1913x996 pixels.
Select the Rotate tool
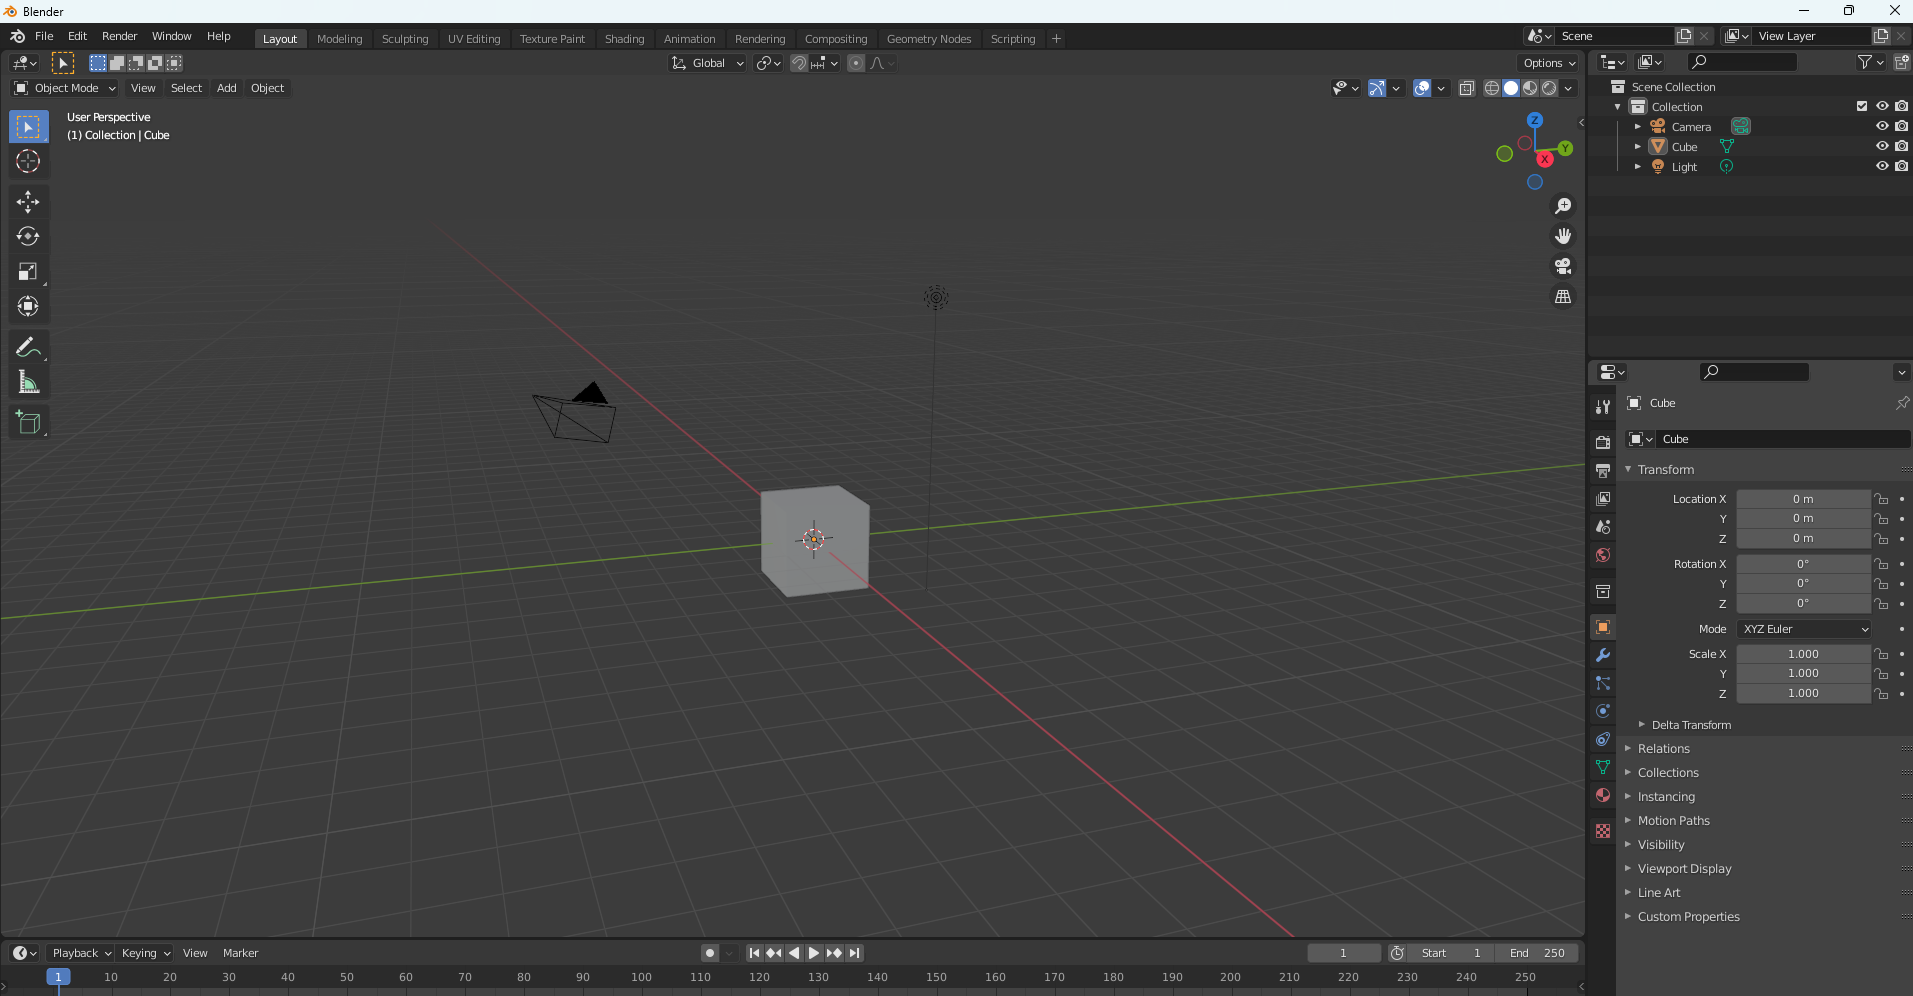[x=28, y=237]
